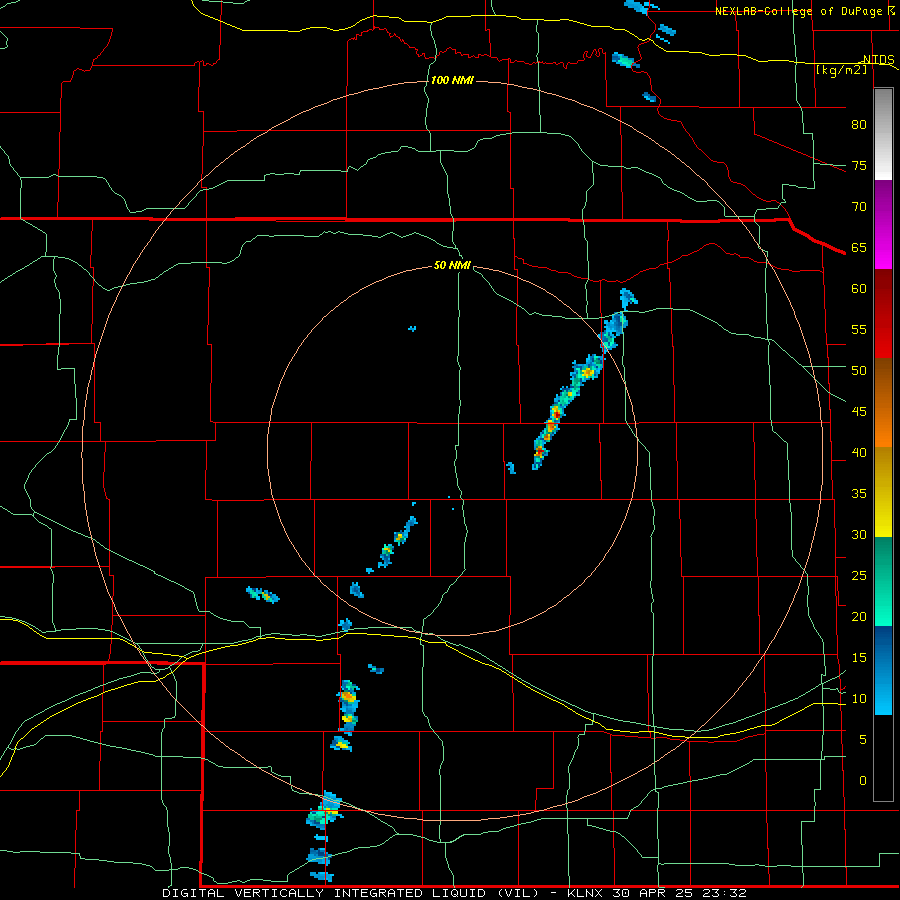Image resolution: width=900 pixels, height=900 pixels.
Task: Pick the blue segment of the color bar
Action: (x=883, y=670)
